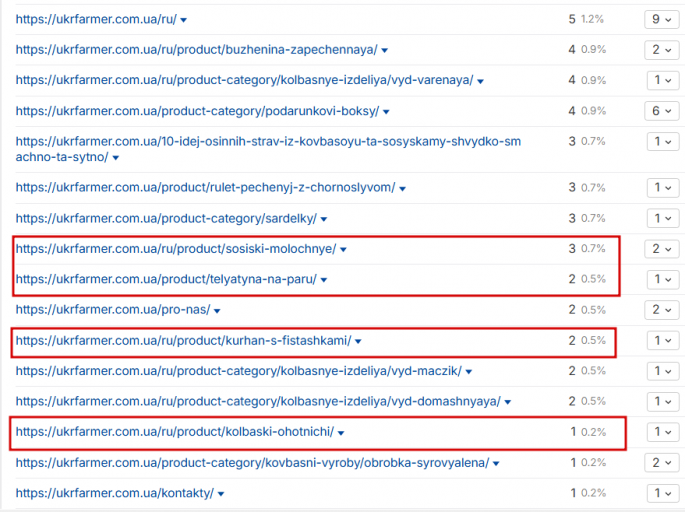Viewport: 685px width, 512px height.
Task: Open the pro-nas page link
Action: tap(113, 310)
